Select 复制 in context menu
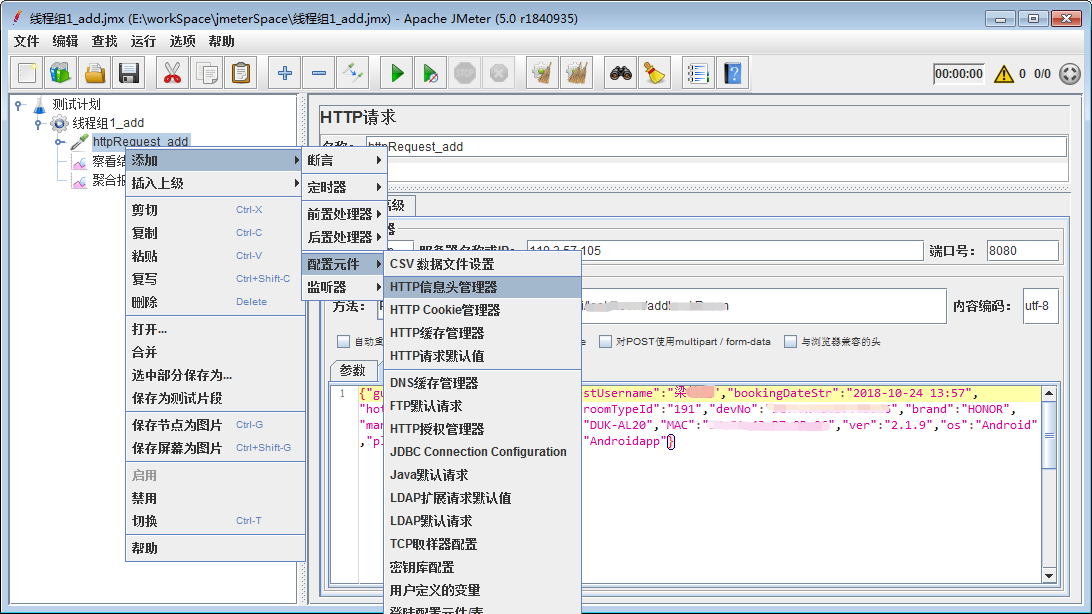Screen dimensions: 1092x614 coord(214,233)
